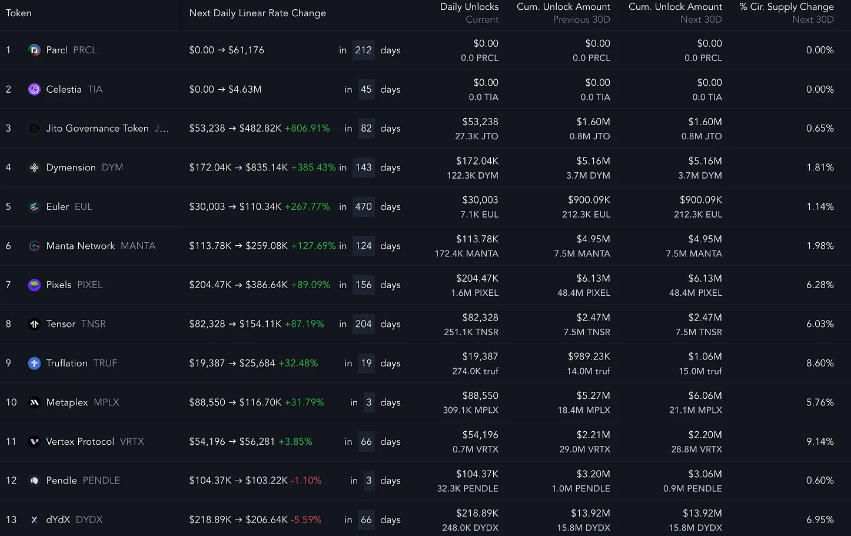Image resolution: width=851 pixels, height=536 pixels.
Task: Click the -1.10% change for Pendle
Action: point(306,481)
